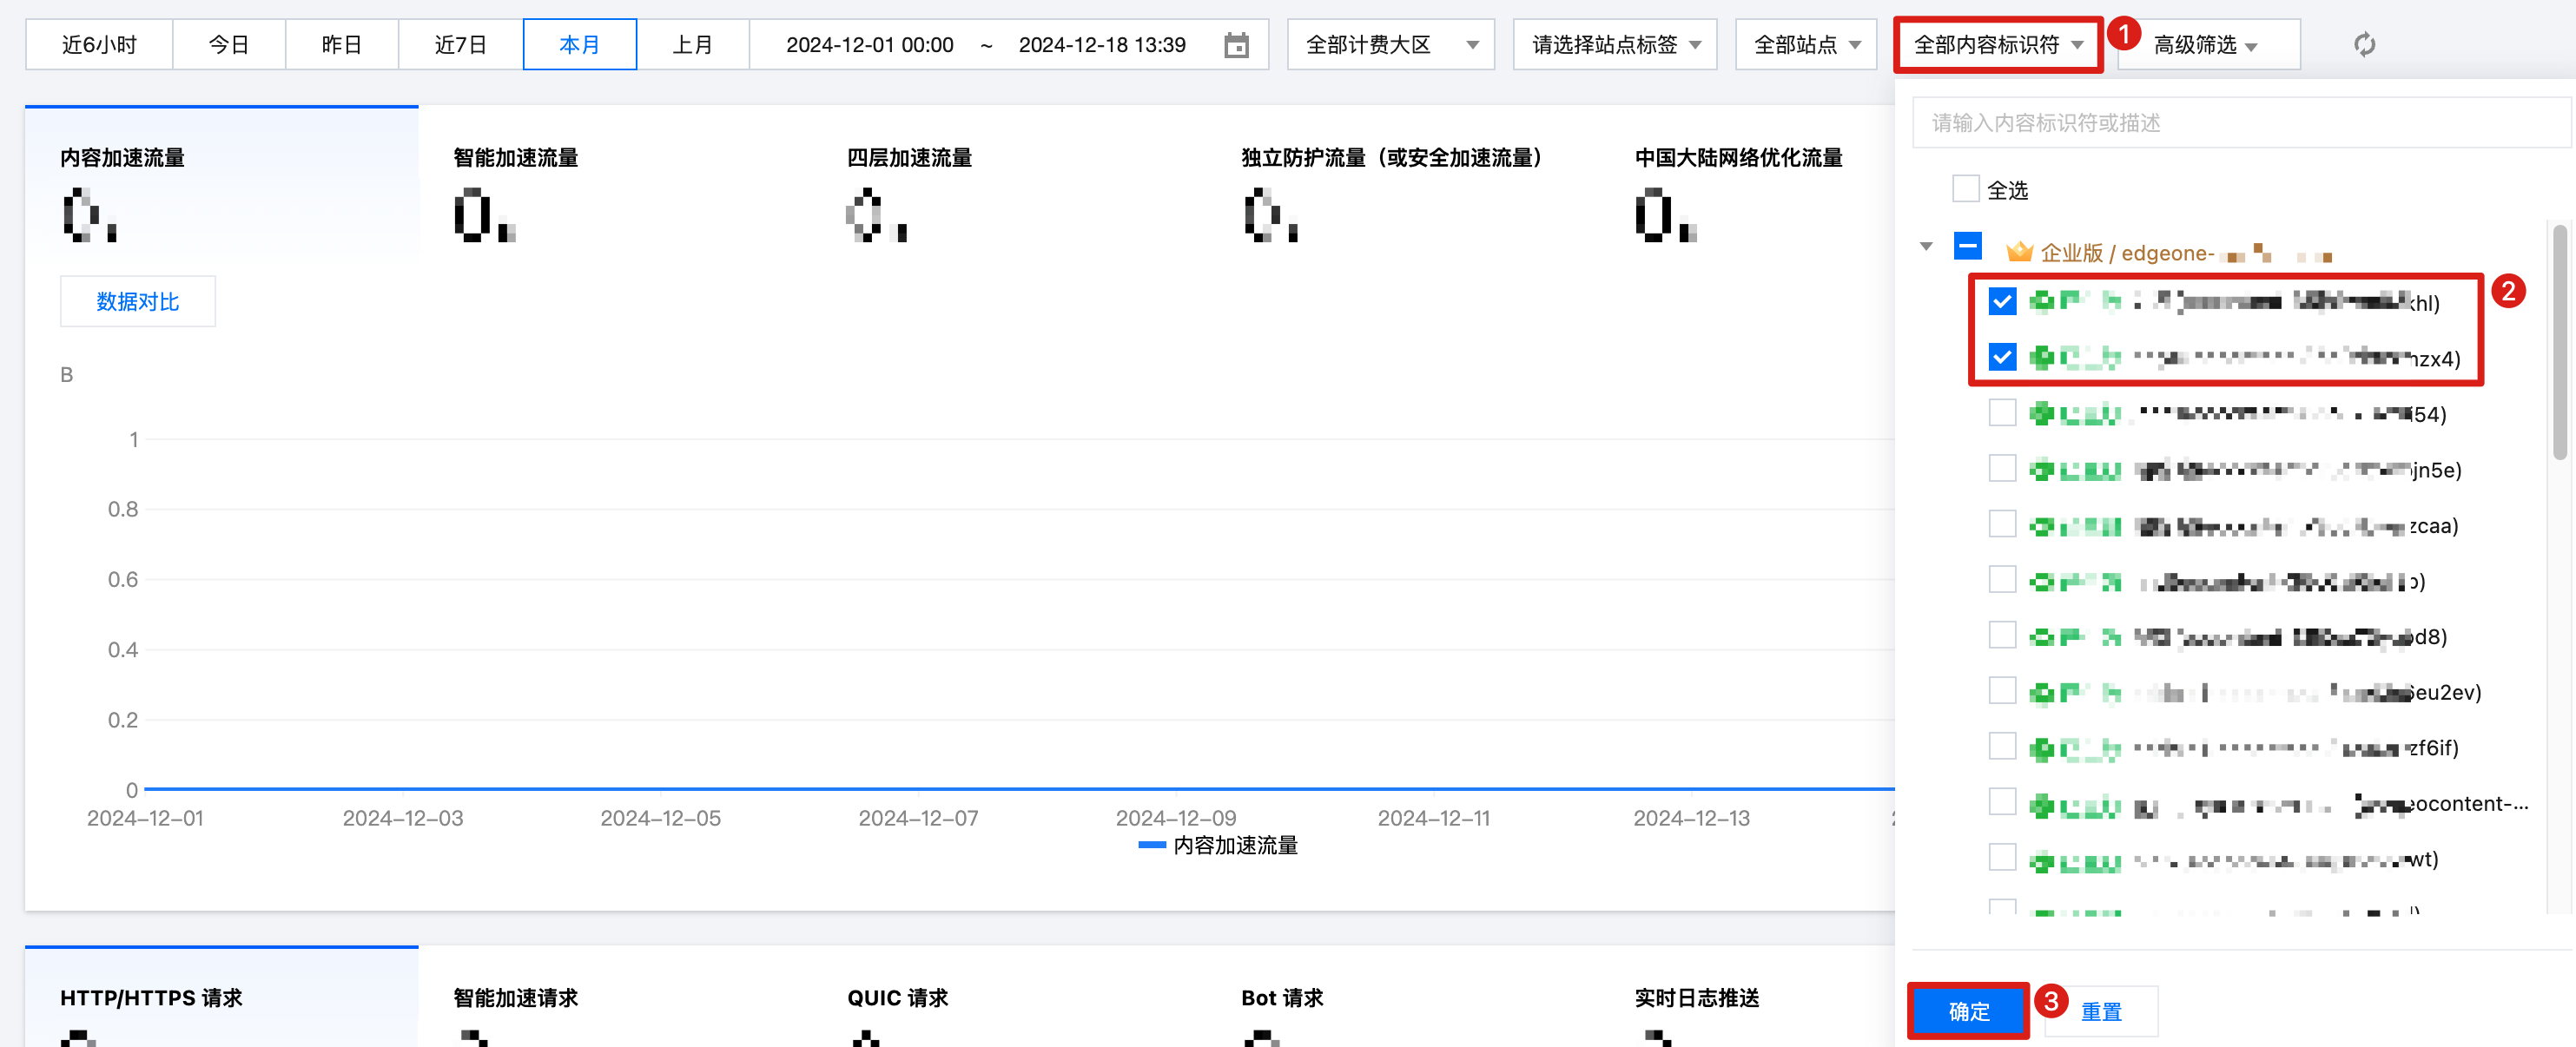Screen dimensions: 2576x1047
Task: Uncheck the checkbox for the item ending khl)
Action: click(2002, 301)
